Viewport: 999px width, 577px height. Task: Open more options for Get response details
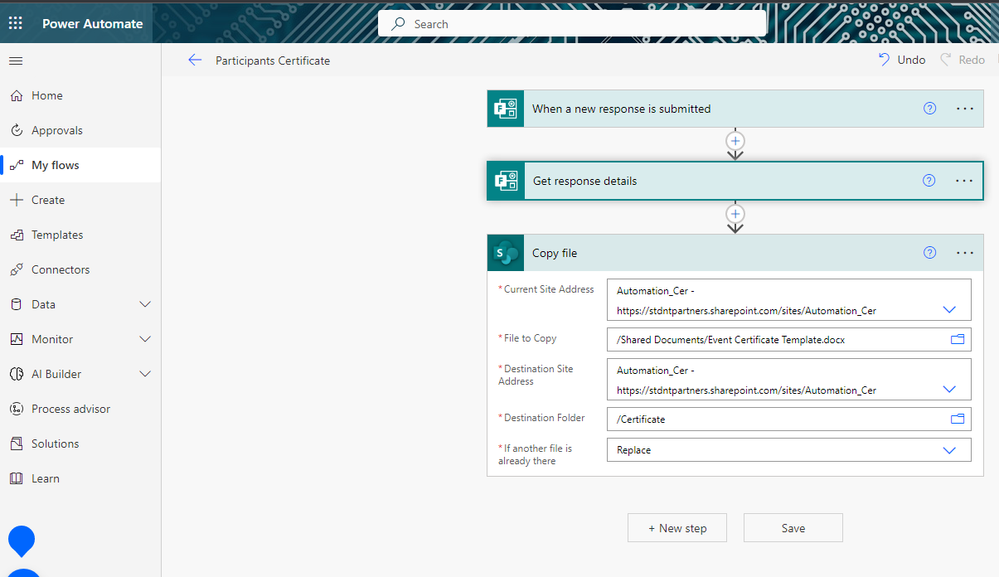964,181
